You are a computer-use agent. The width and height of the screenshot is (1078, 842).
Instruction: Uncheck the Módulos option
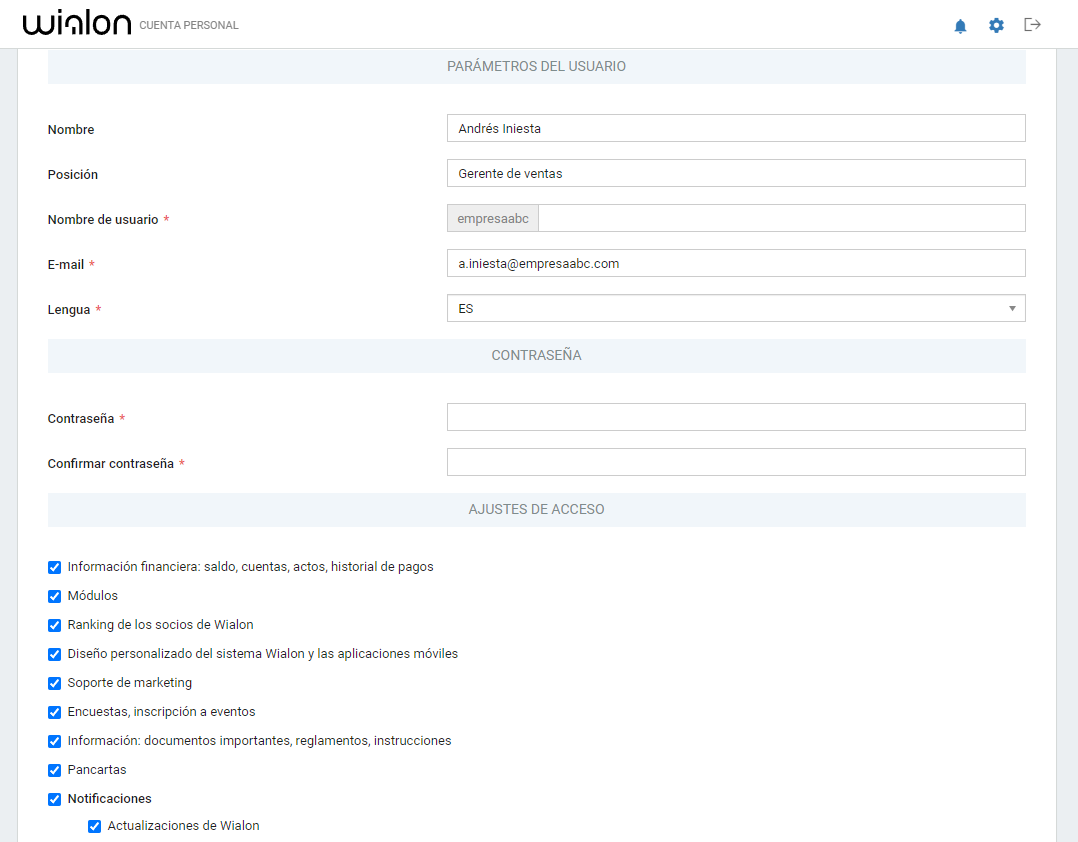[54, 596]
